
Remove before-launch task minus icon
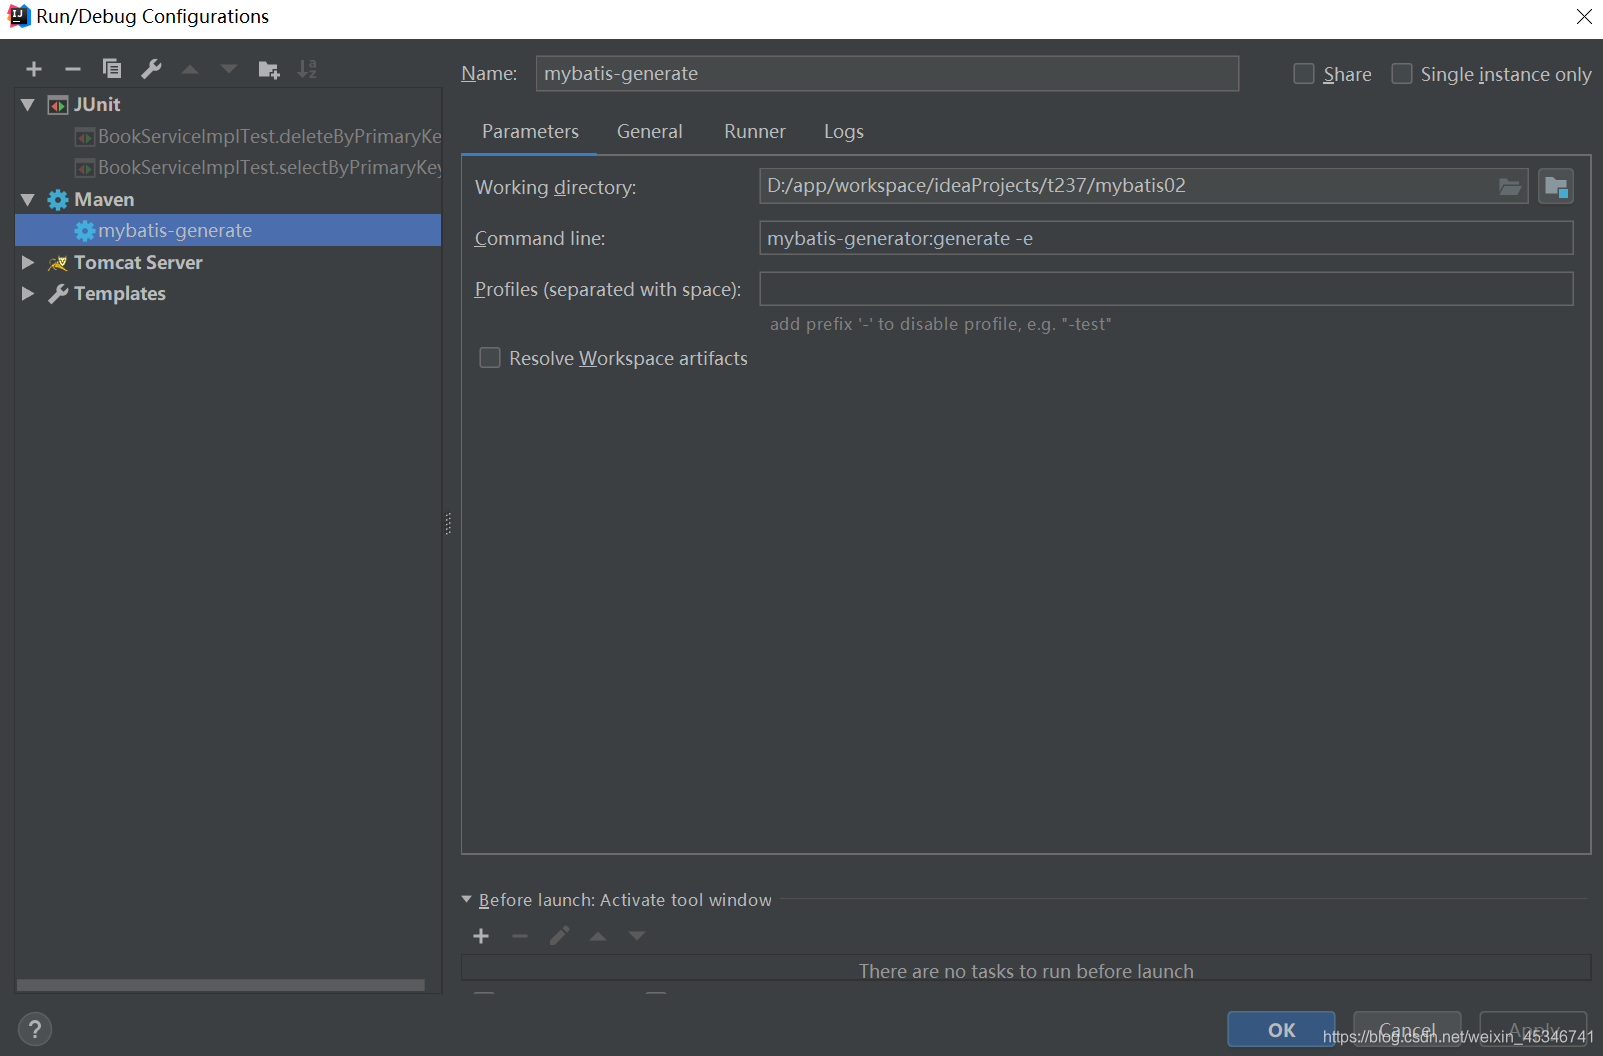pyautogui.click(x=520, y=936)
